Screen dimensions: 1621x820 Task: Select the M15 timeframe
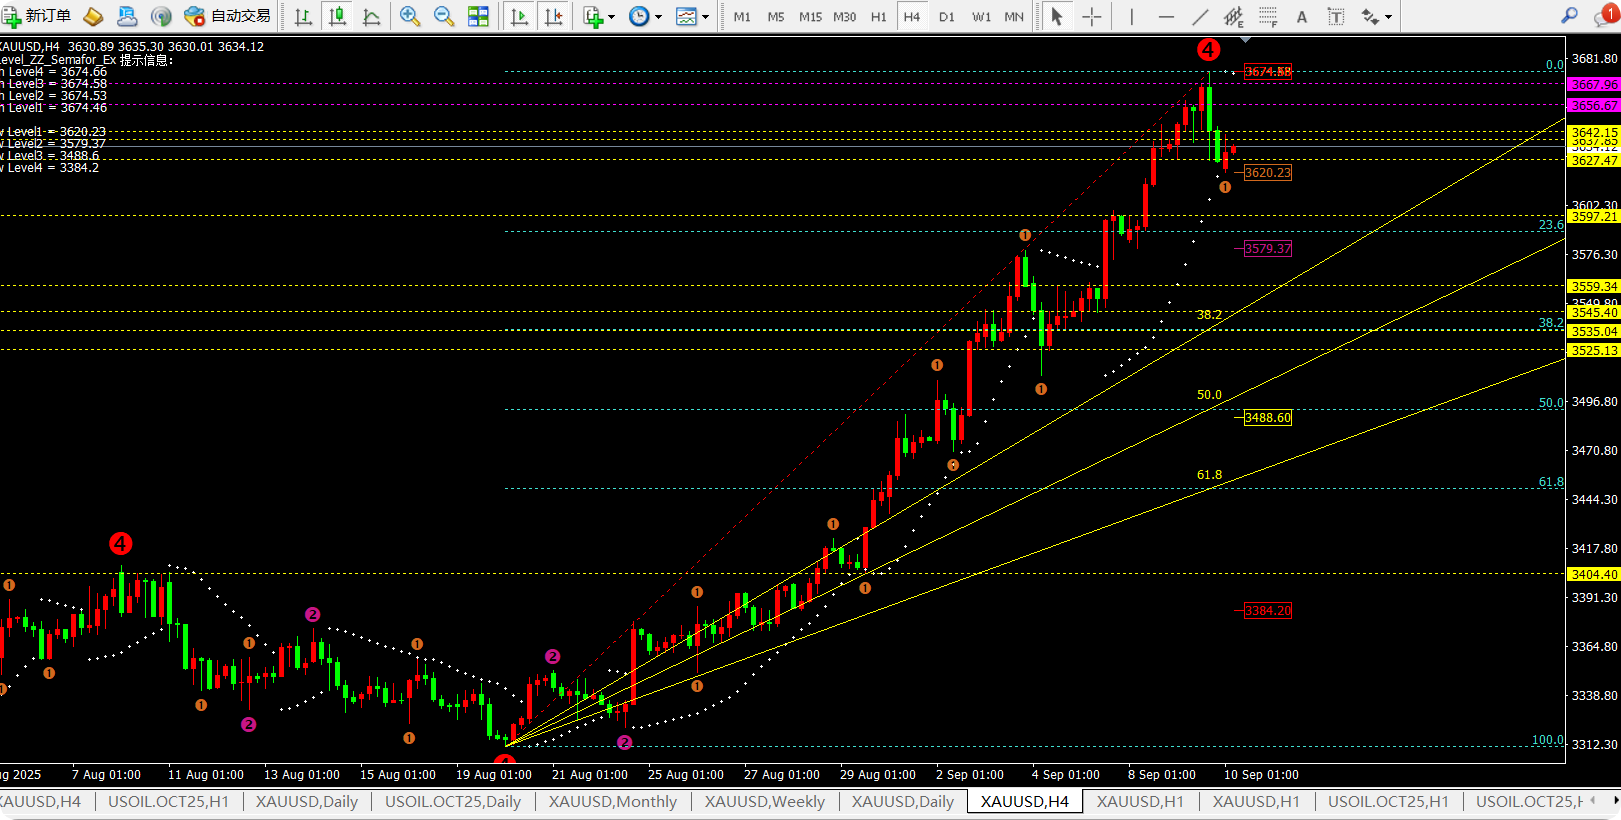click(810, 16)
